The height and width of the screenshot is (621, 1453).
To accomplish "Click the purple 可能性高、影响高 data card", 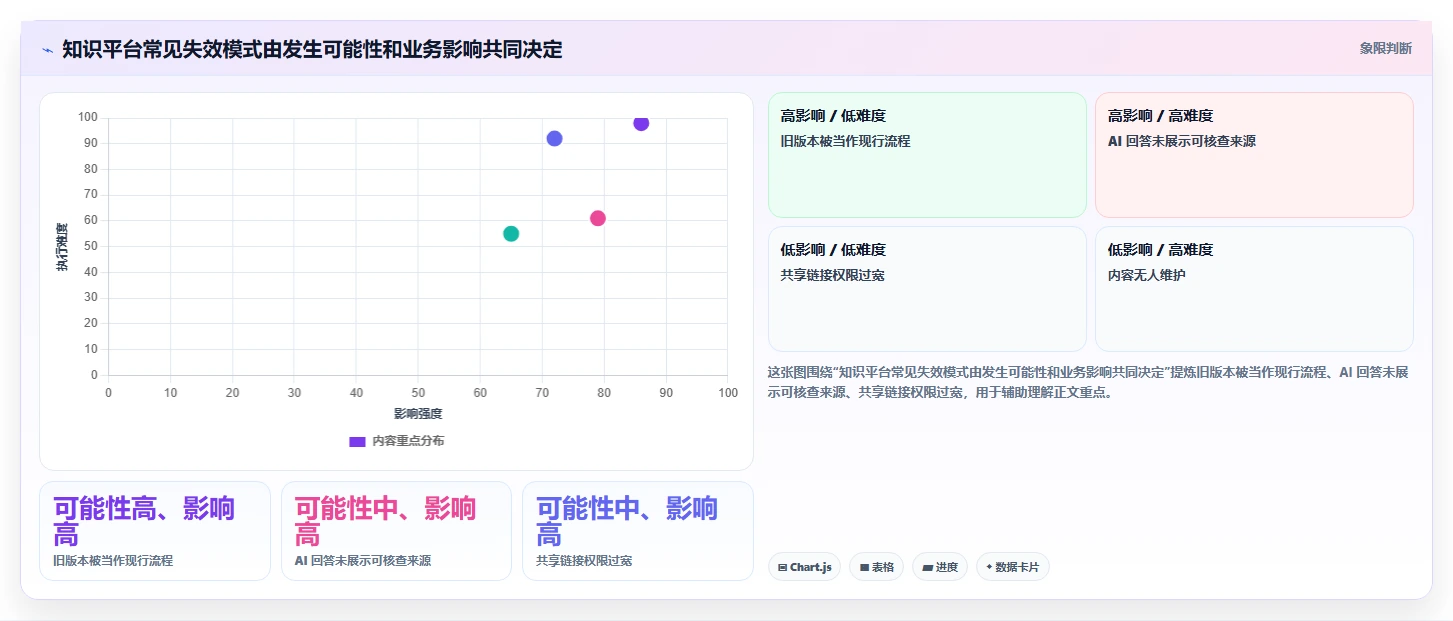I will point(155,531).
